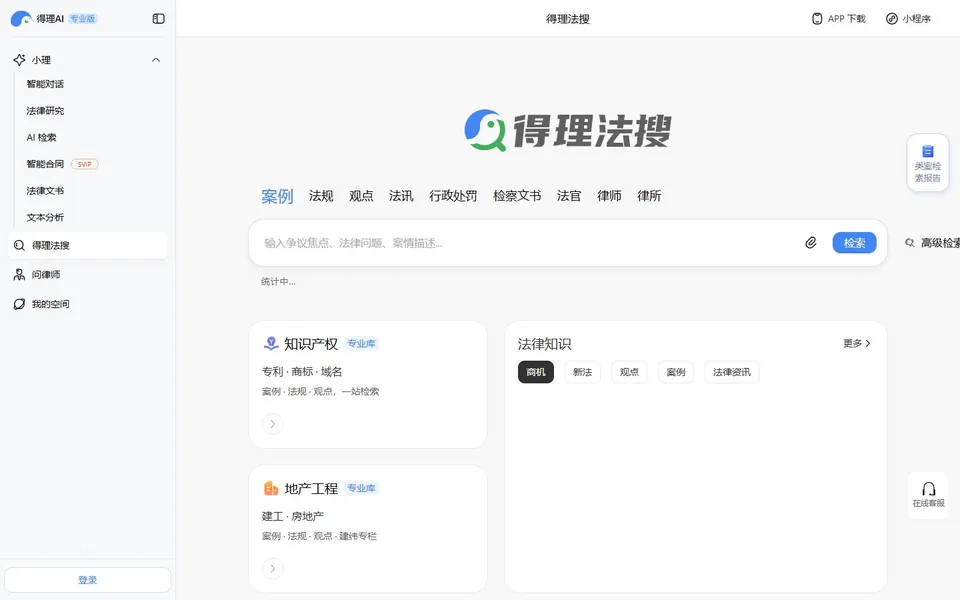Open the 小程序 link text
This screenshot has height=600, width=960.
click(x=917, y=19)
